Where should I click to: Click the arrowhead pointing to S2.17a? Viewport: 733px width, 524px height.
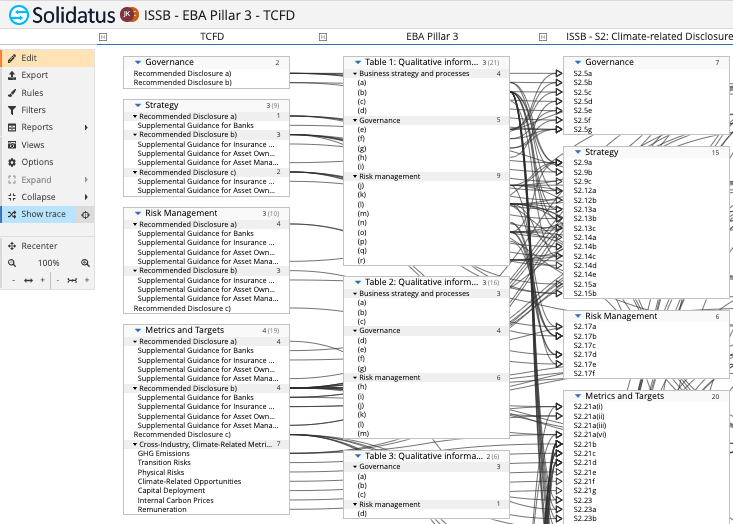point(559,326)
